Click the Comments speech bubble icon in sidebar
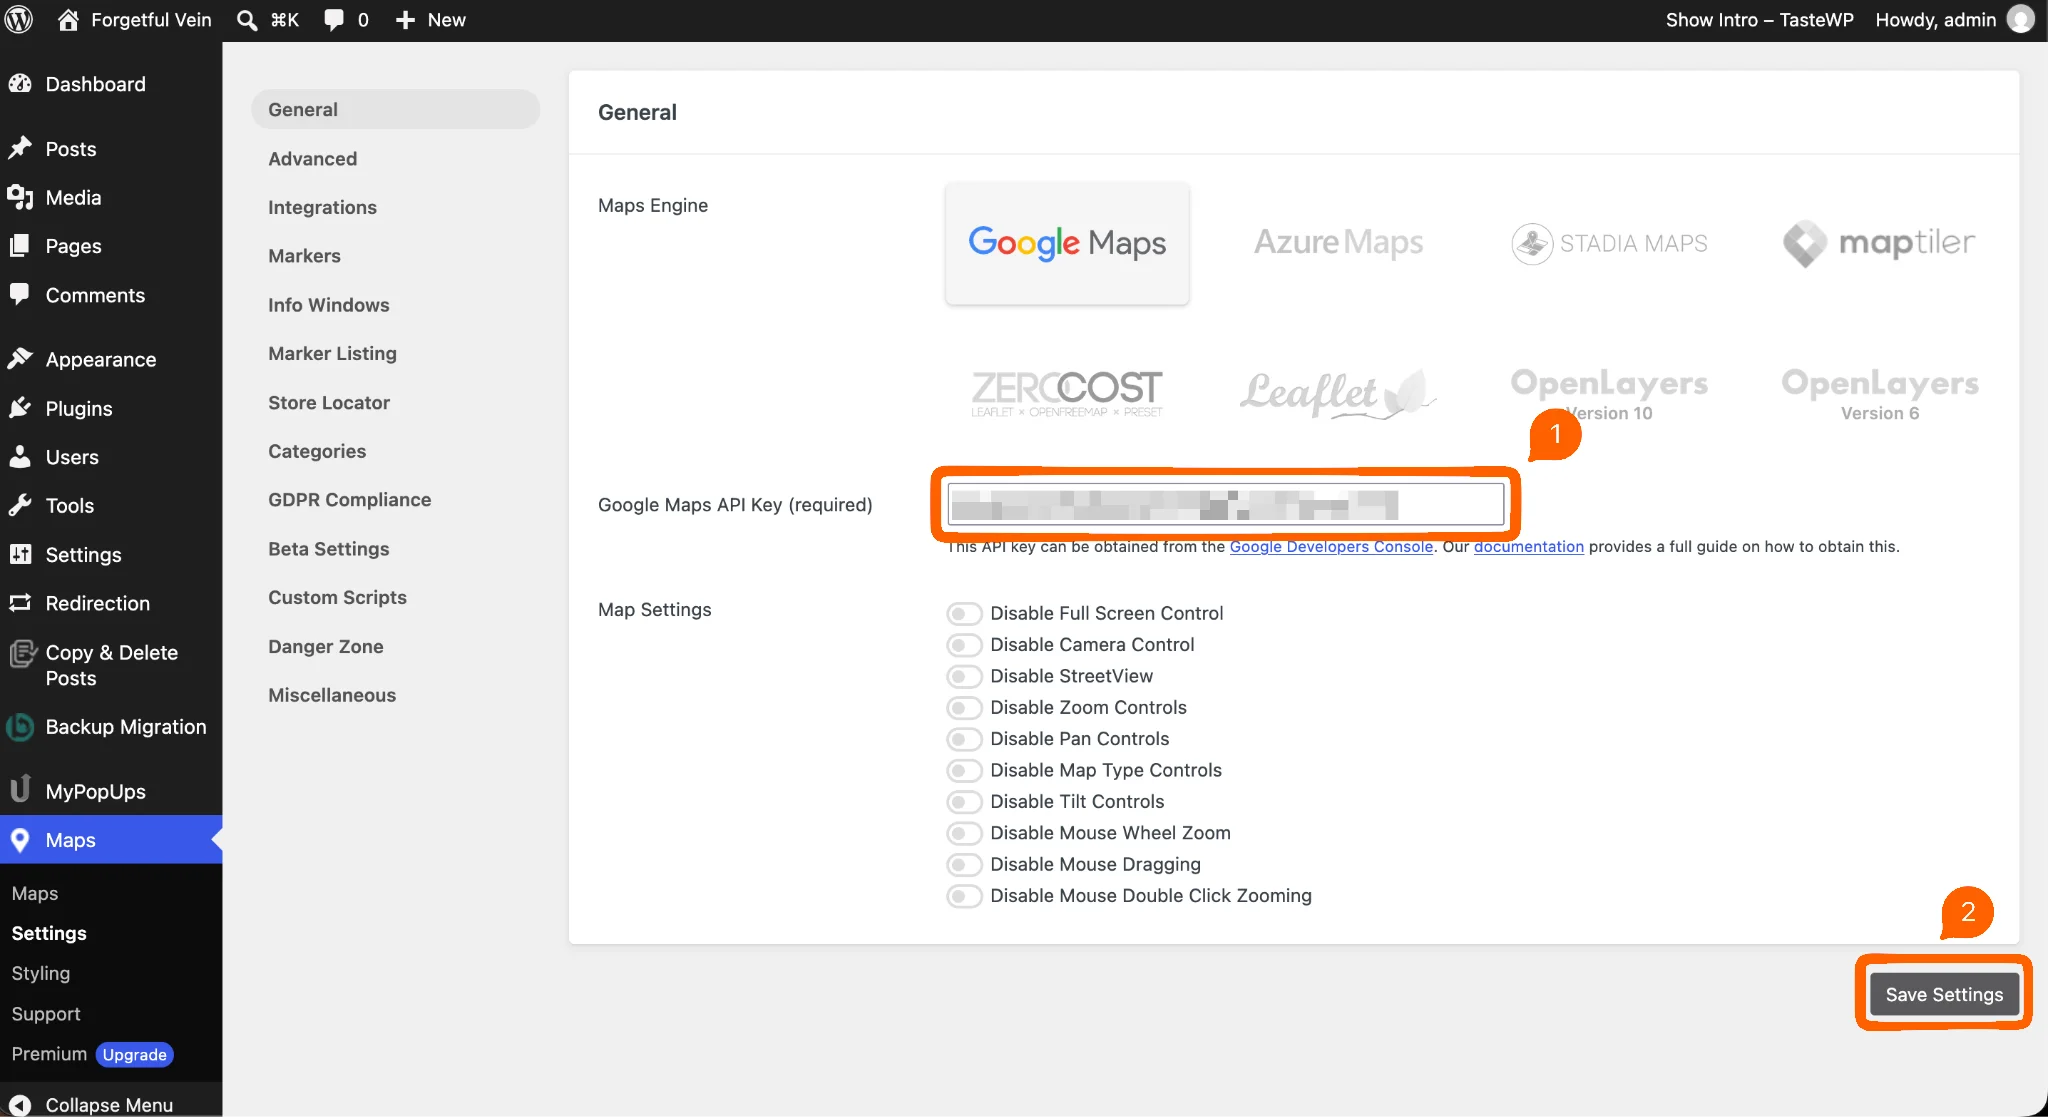 20,294
